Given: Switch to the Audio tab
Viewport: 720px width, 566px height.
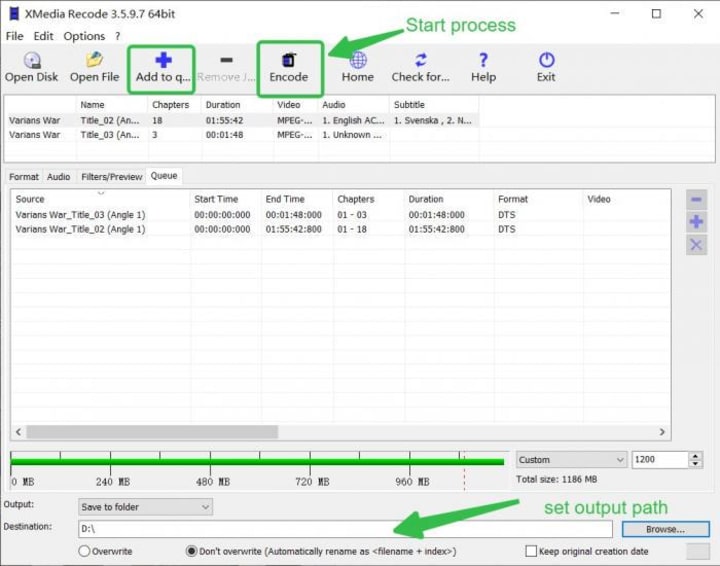Looking at the screenshot, I should point(58,177).
